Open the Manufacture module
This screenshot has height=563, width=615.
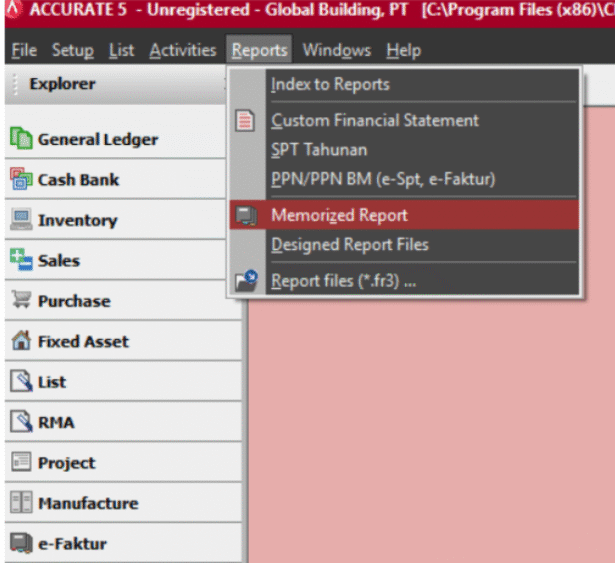[x=124, y=503]
